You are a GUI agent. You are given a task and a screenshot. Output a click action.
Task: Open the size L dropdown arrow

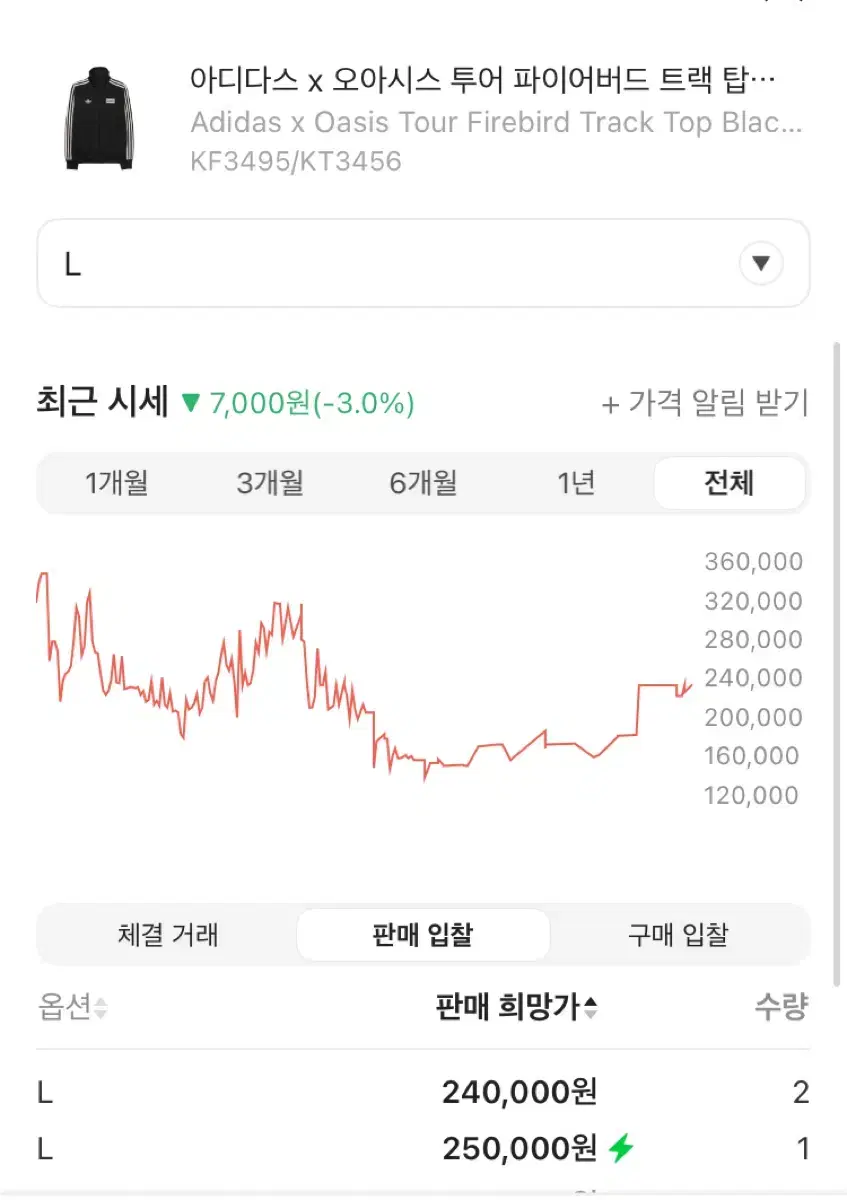[761, 264]
